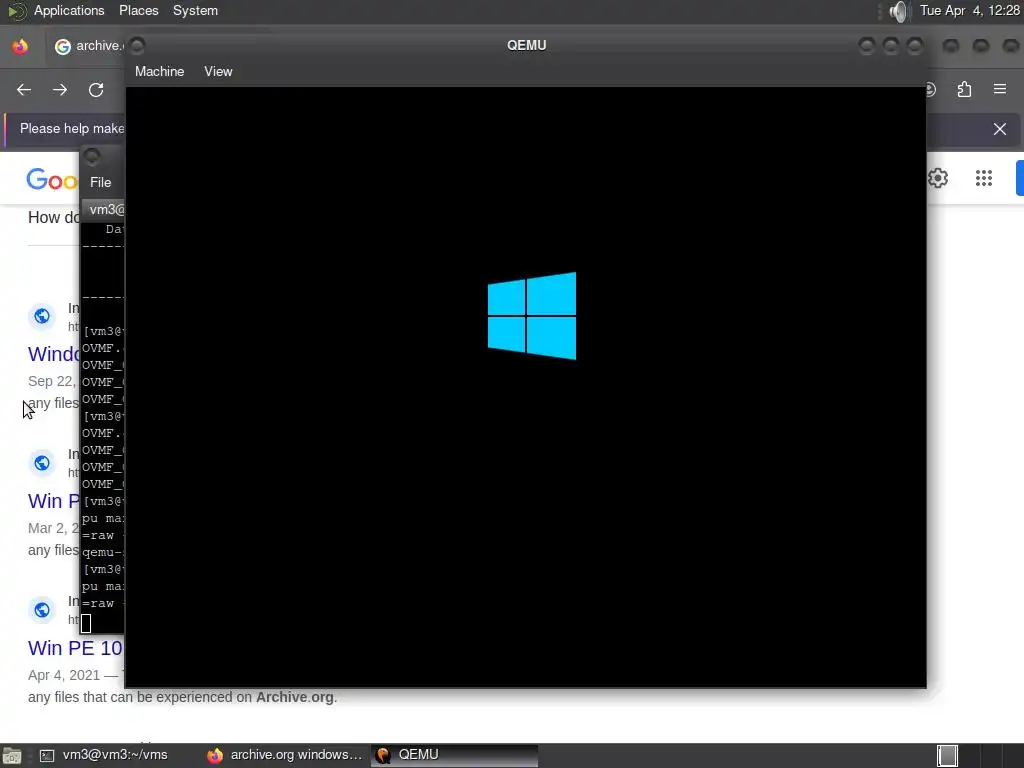The image size is (1024, 768).
Task: Click the first result globe favicon above 'Windo' result
Action: 42,316
